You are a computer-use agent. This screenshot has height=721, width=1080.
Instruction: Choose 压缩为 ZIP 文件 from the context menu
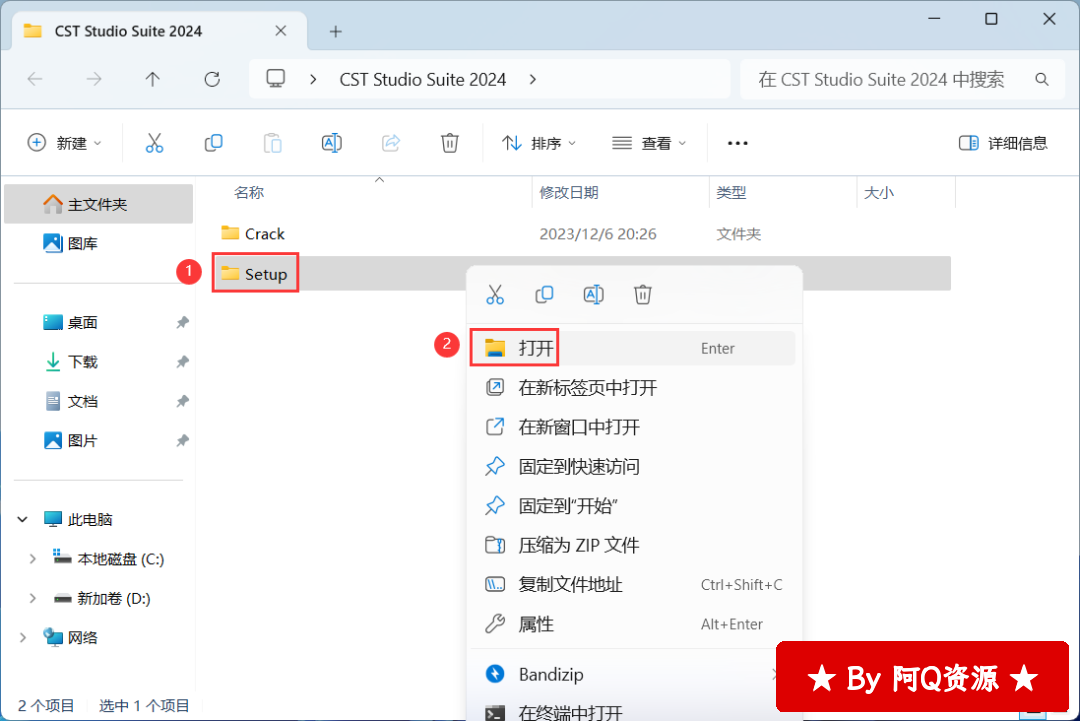click(x=632, y=545)
